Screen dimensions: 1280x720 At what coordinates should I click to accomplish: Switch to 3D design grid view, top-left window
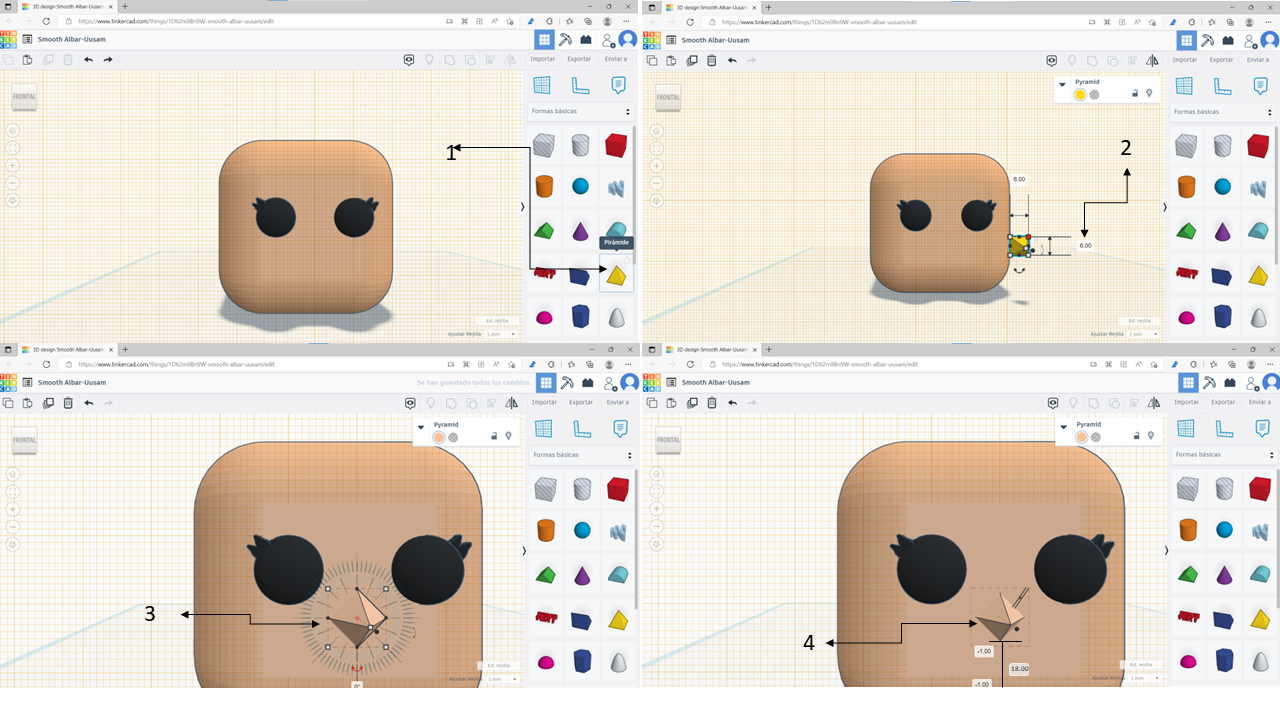[x=544, y=40]
